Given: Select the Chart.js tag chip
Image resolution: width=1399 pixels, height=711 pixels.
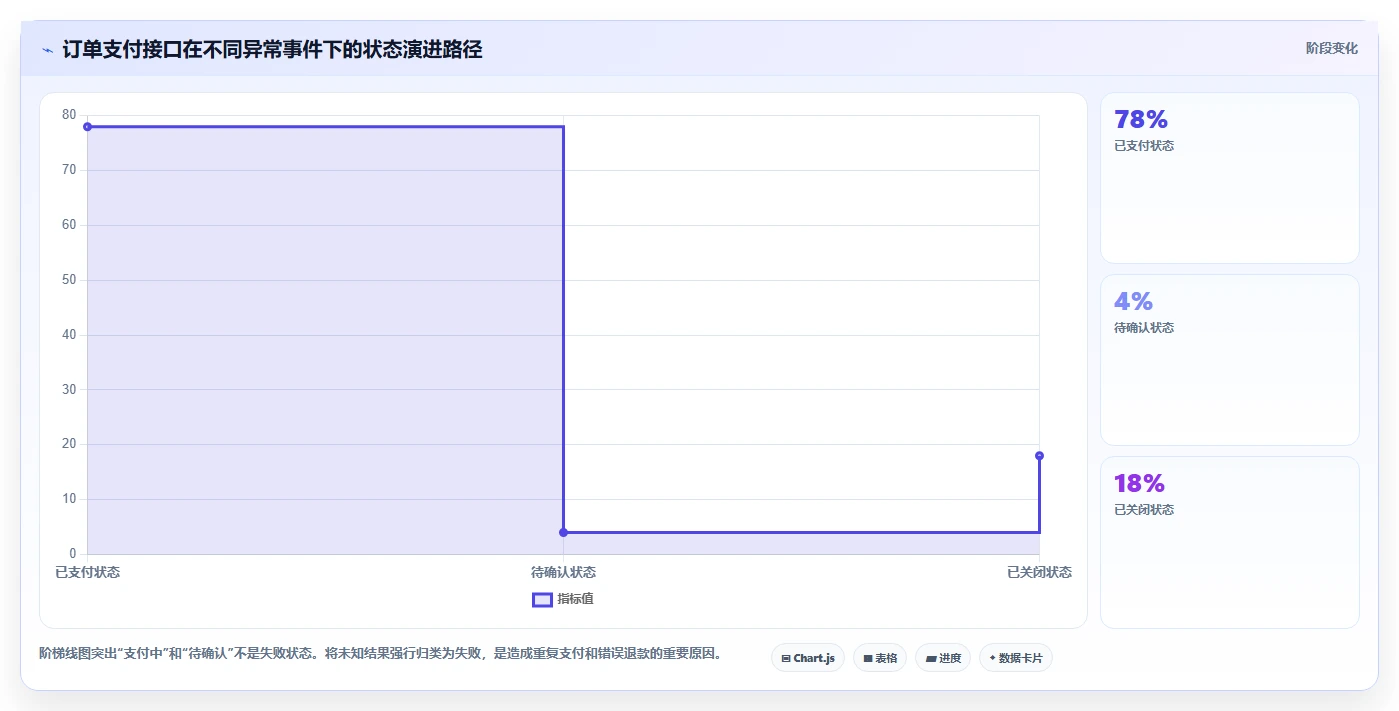Looking at the screenshot, I should [x=808, y=658].
